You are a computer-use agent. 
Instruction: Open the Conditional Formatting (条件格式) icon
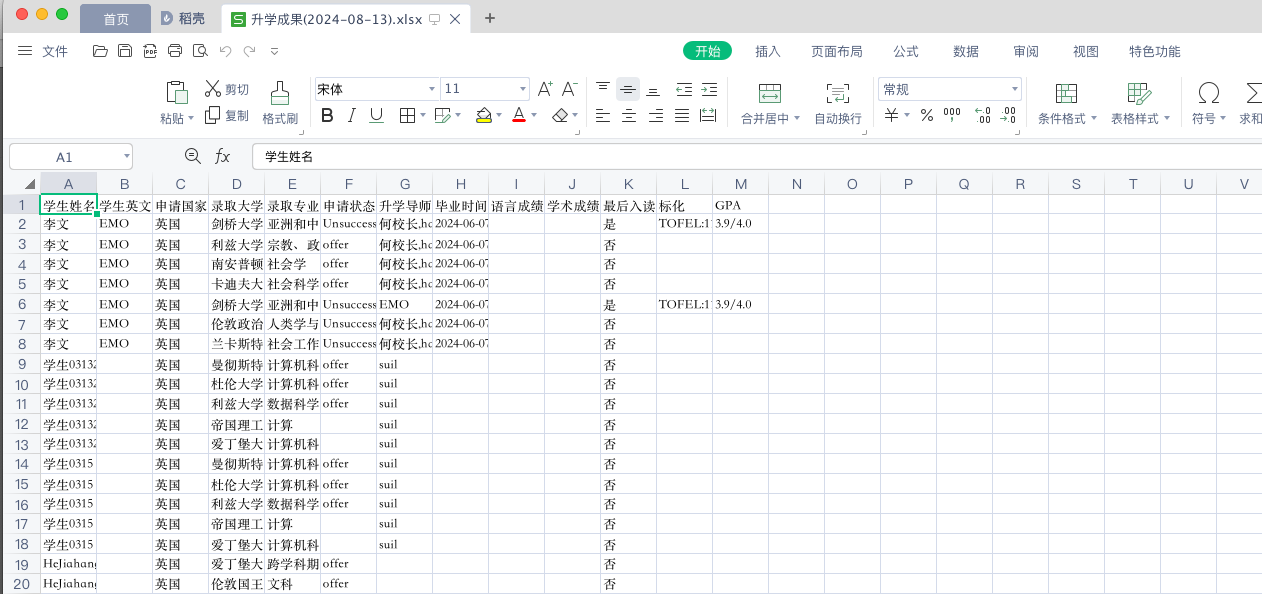[x=1067, y=93]
